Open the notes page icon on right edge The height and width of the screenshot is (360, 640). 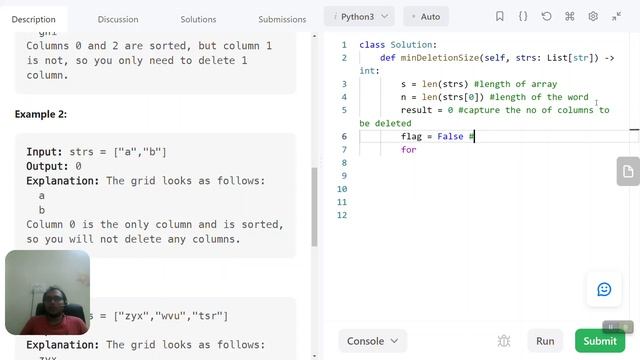click(628, 171)
